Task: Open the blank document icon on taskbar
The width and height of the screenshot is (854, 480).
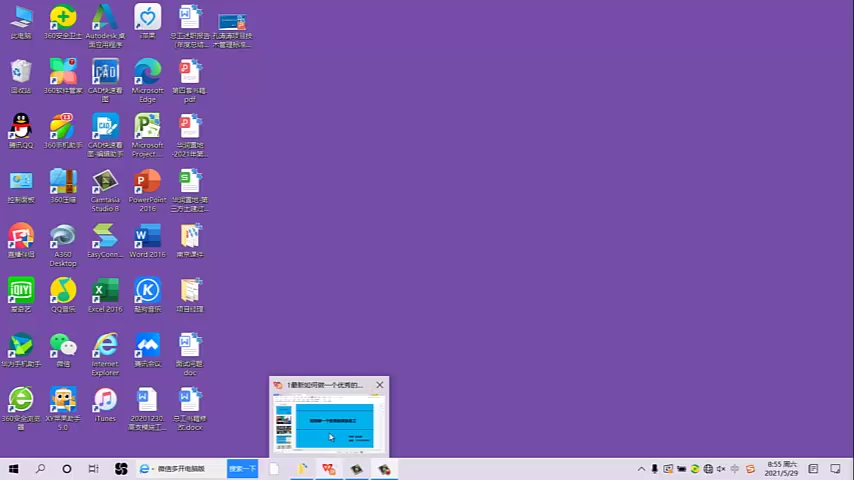Action: [274, 469]
